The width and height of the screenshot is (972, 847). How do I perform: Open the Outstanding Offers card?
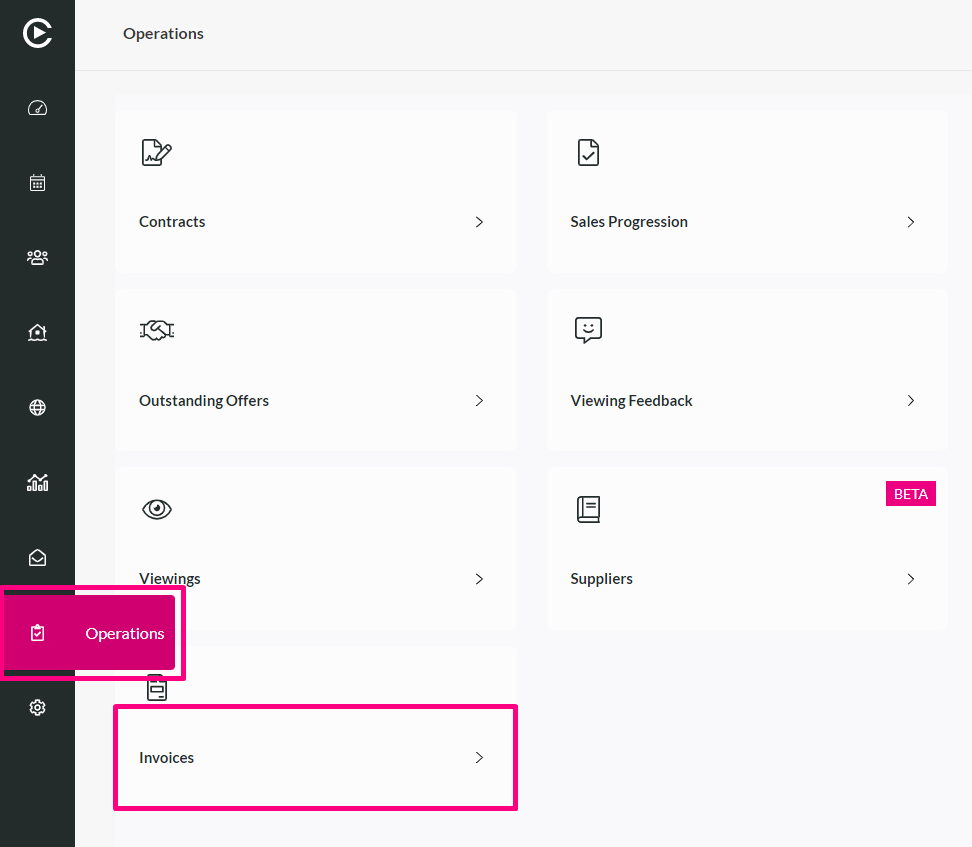click(x=316, y=370)
